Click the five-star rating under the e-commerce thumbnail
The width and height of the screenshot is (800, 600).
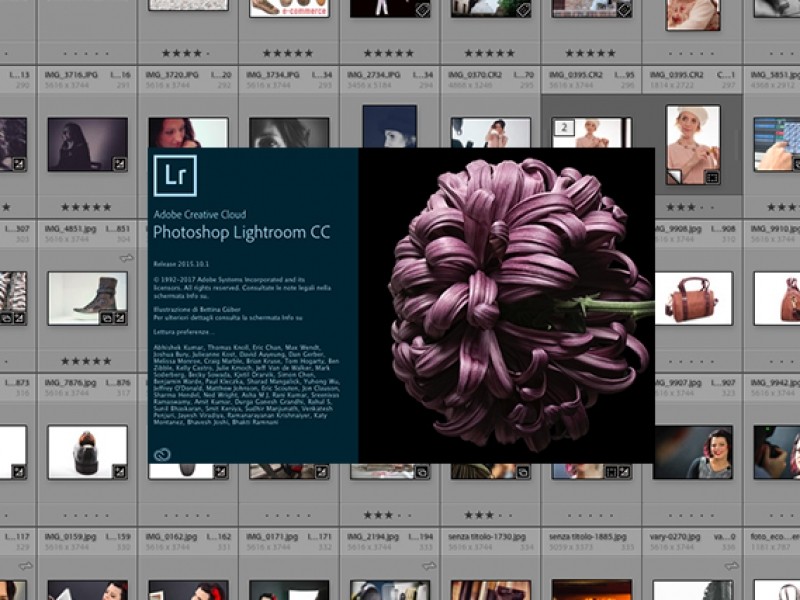click(288, 53)
